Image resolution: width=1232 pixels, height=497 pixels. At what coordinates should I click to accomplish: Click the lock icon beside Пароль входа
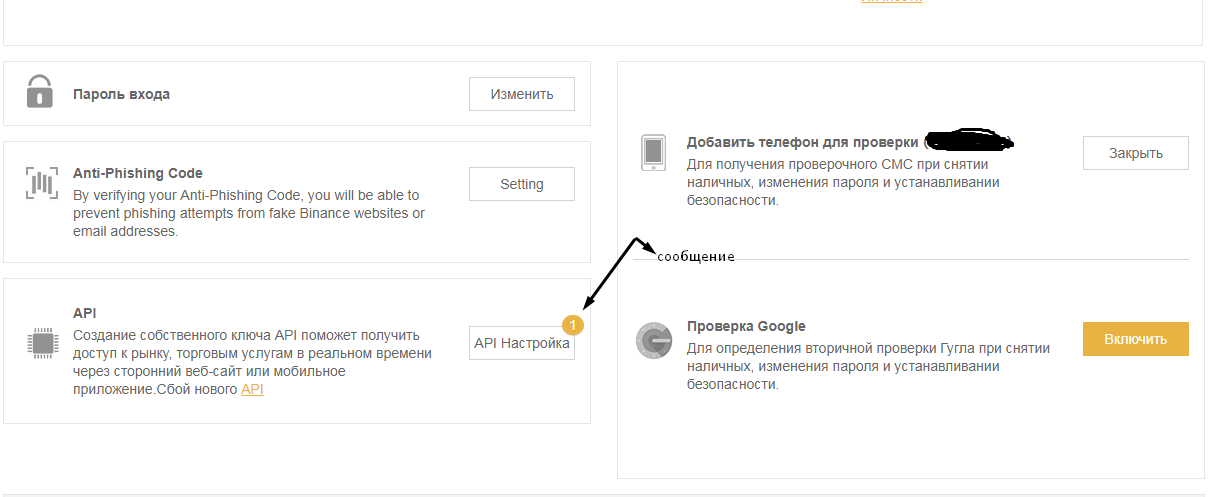coord(39,92)
